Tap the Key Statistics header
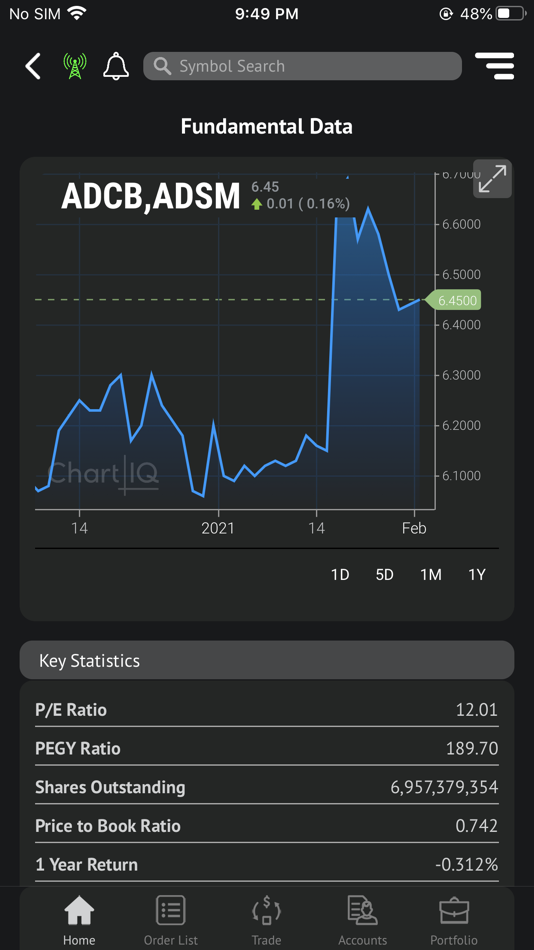The image size is (534, 950). point(267,660)
